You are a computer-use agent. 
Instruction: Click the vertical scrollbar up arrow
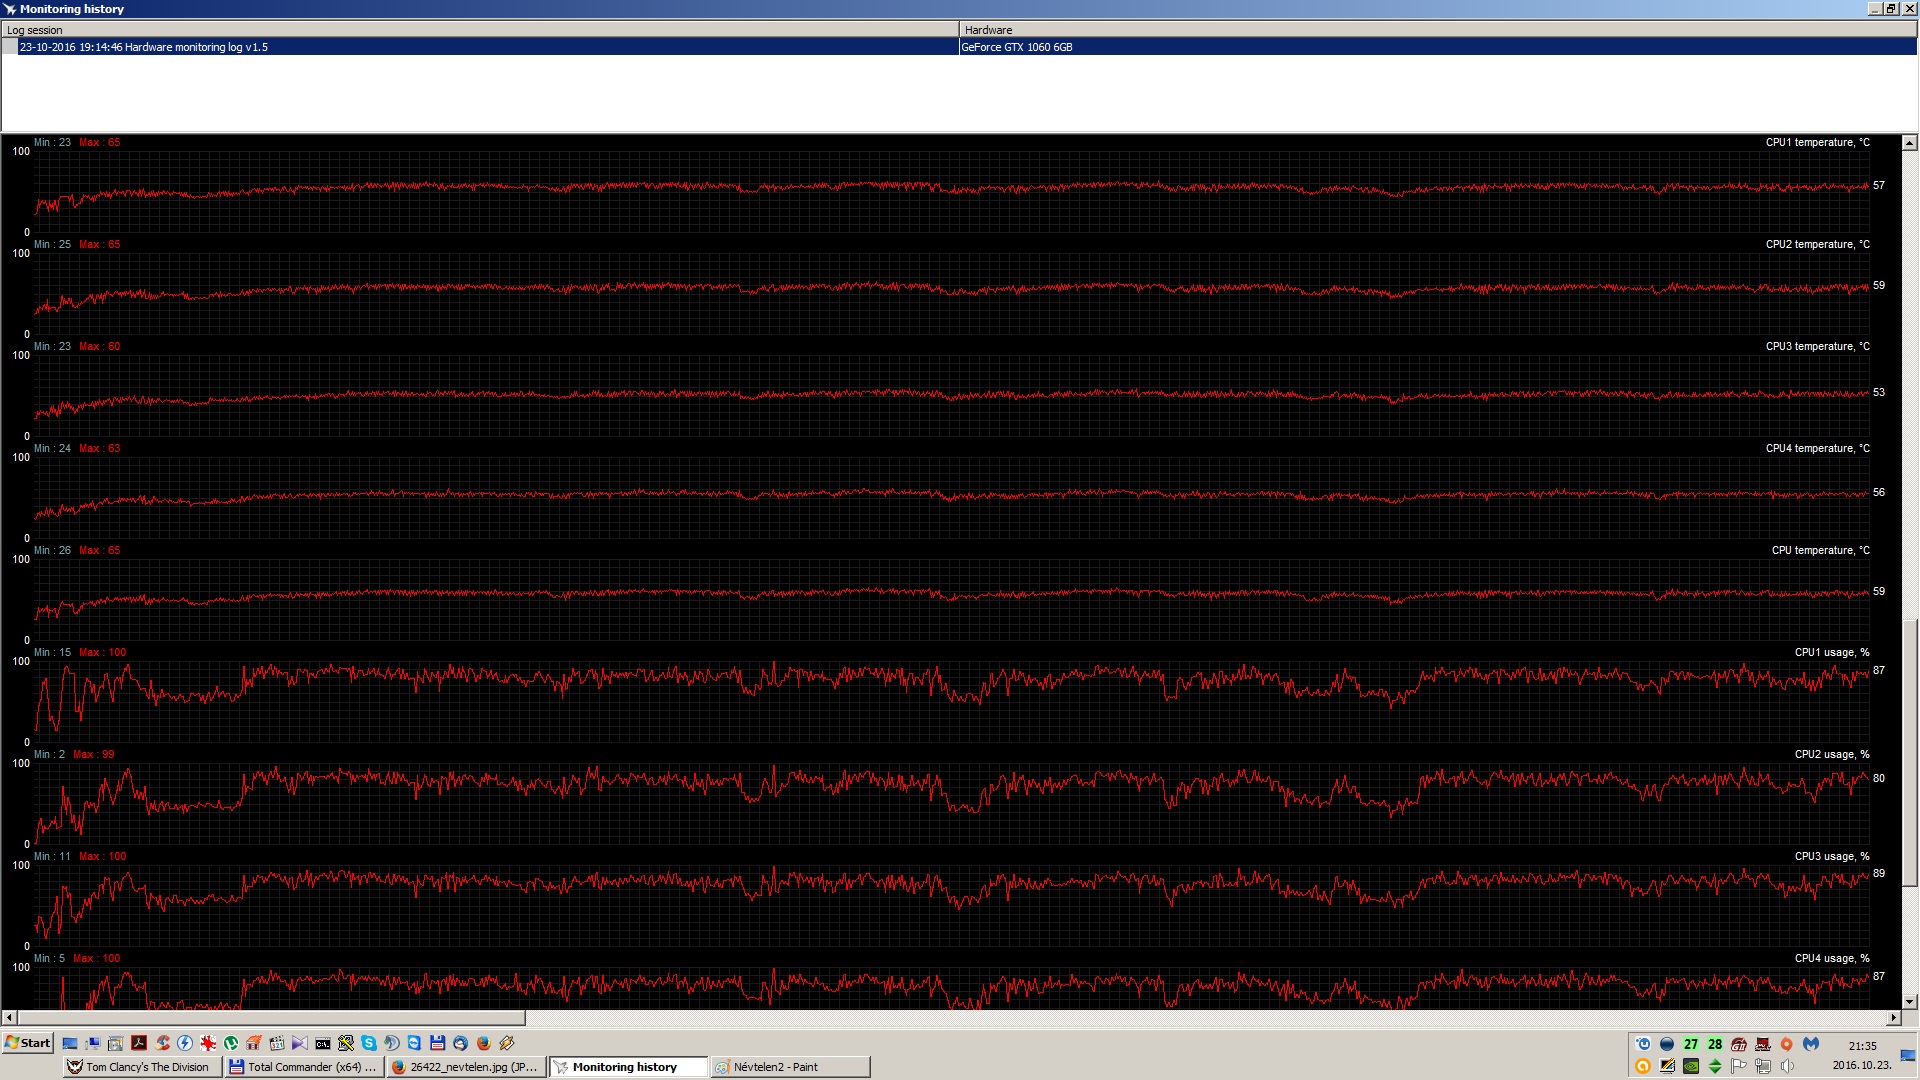tap(1909, 143)
